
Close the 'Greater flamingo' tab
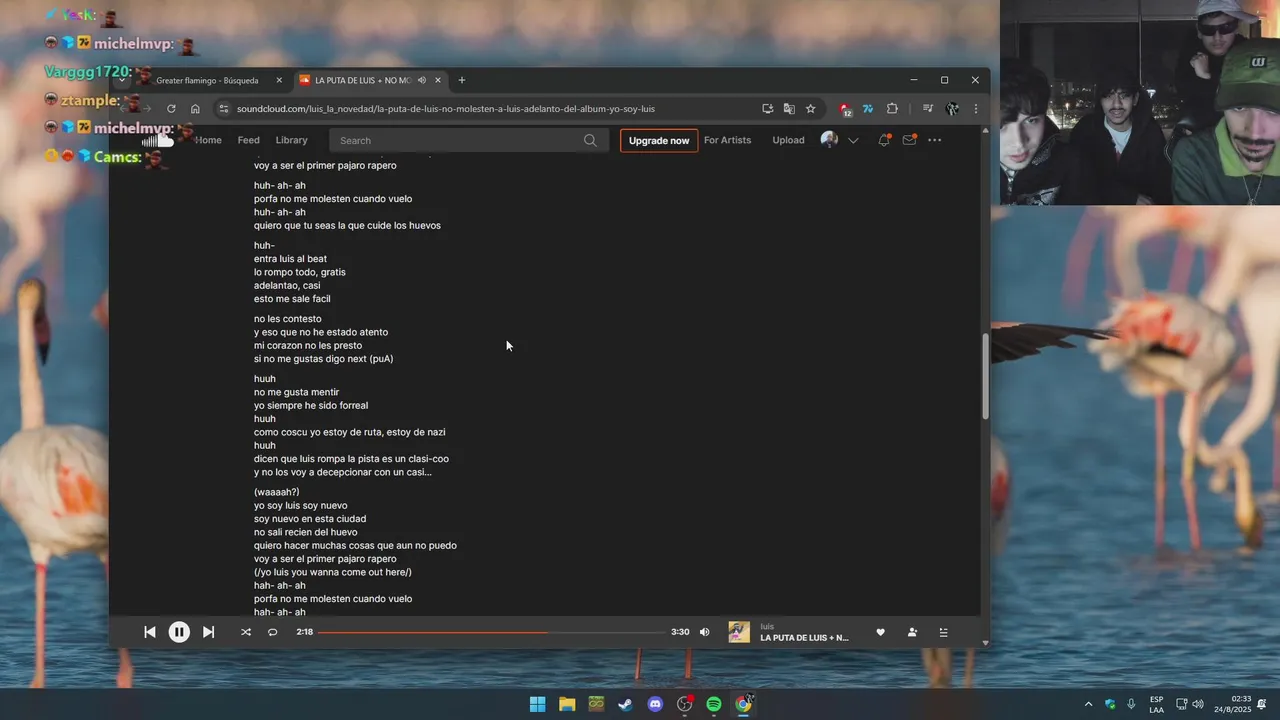point(279,80)
